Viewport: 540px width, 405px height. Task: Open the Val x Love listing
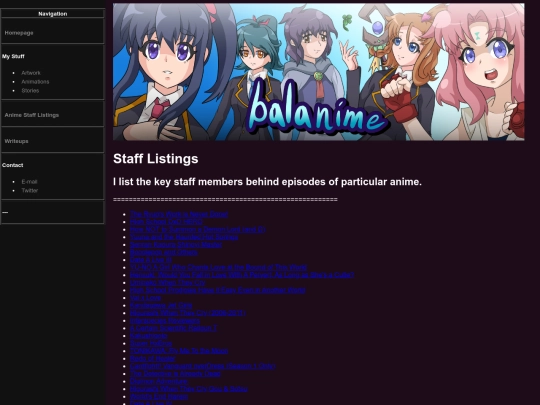click(x=145, y=298)
